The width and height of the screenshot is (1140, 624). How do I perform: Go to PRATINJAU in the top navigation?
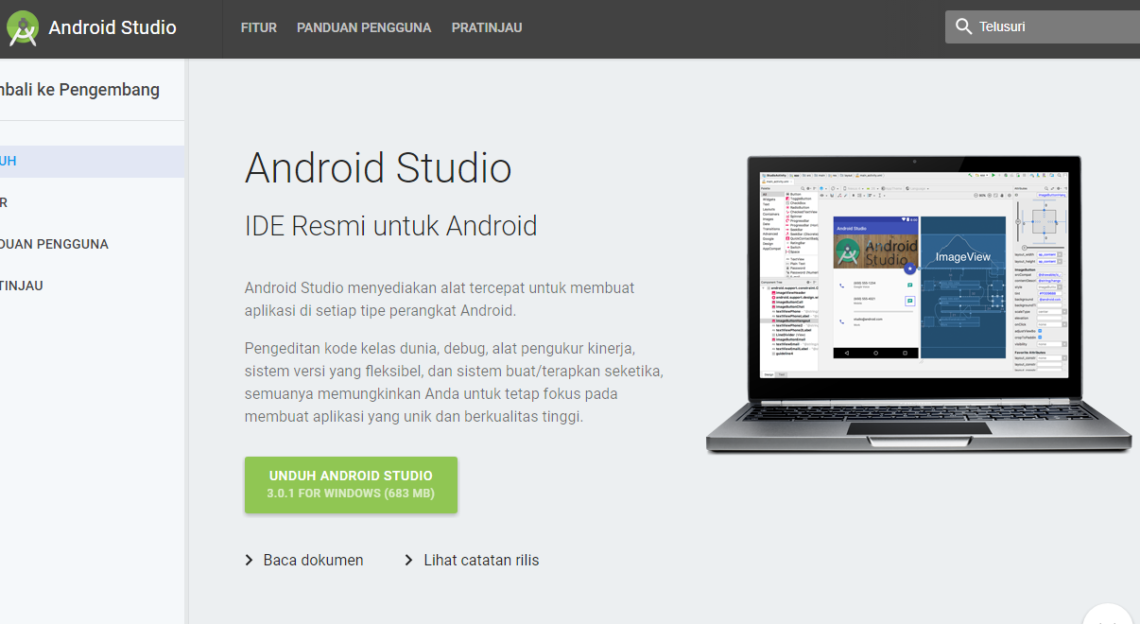click(486, 28)
